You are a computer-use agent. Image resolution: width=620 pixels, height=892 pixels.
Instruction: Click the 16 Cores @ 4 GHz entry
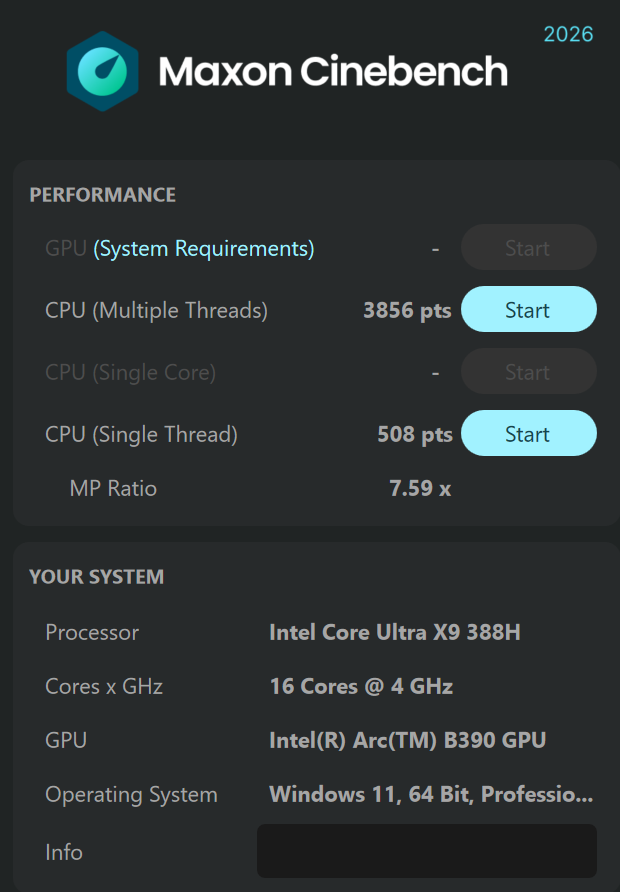(x=361, y=686)
